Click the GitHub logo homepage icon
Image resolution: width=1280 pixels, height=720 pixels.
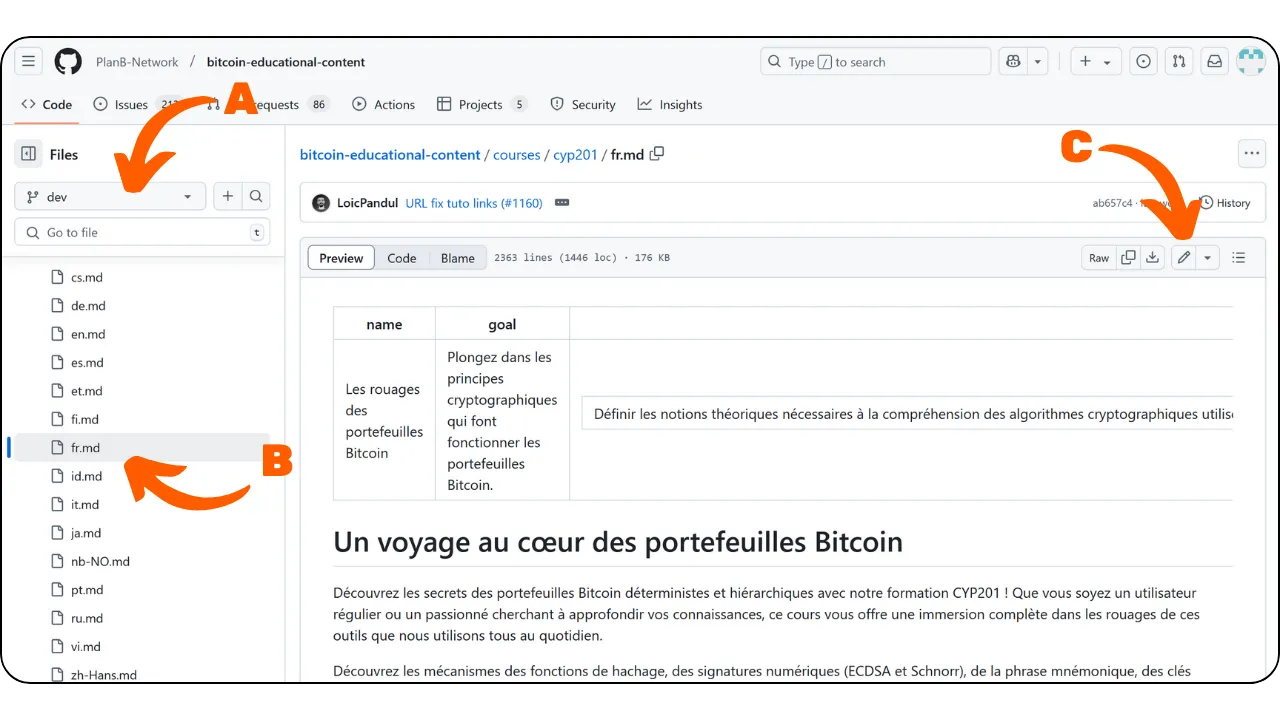[68, 62]
